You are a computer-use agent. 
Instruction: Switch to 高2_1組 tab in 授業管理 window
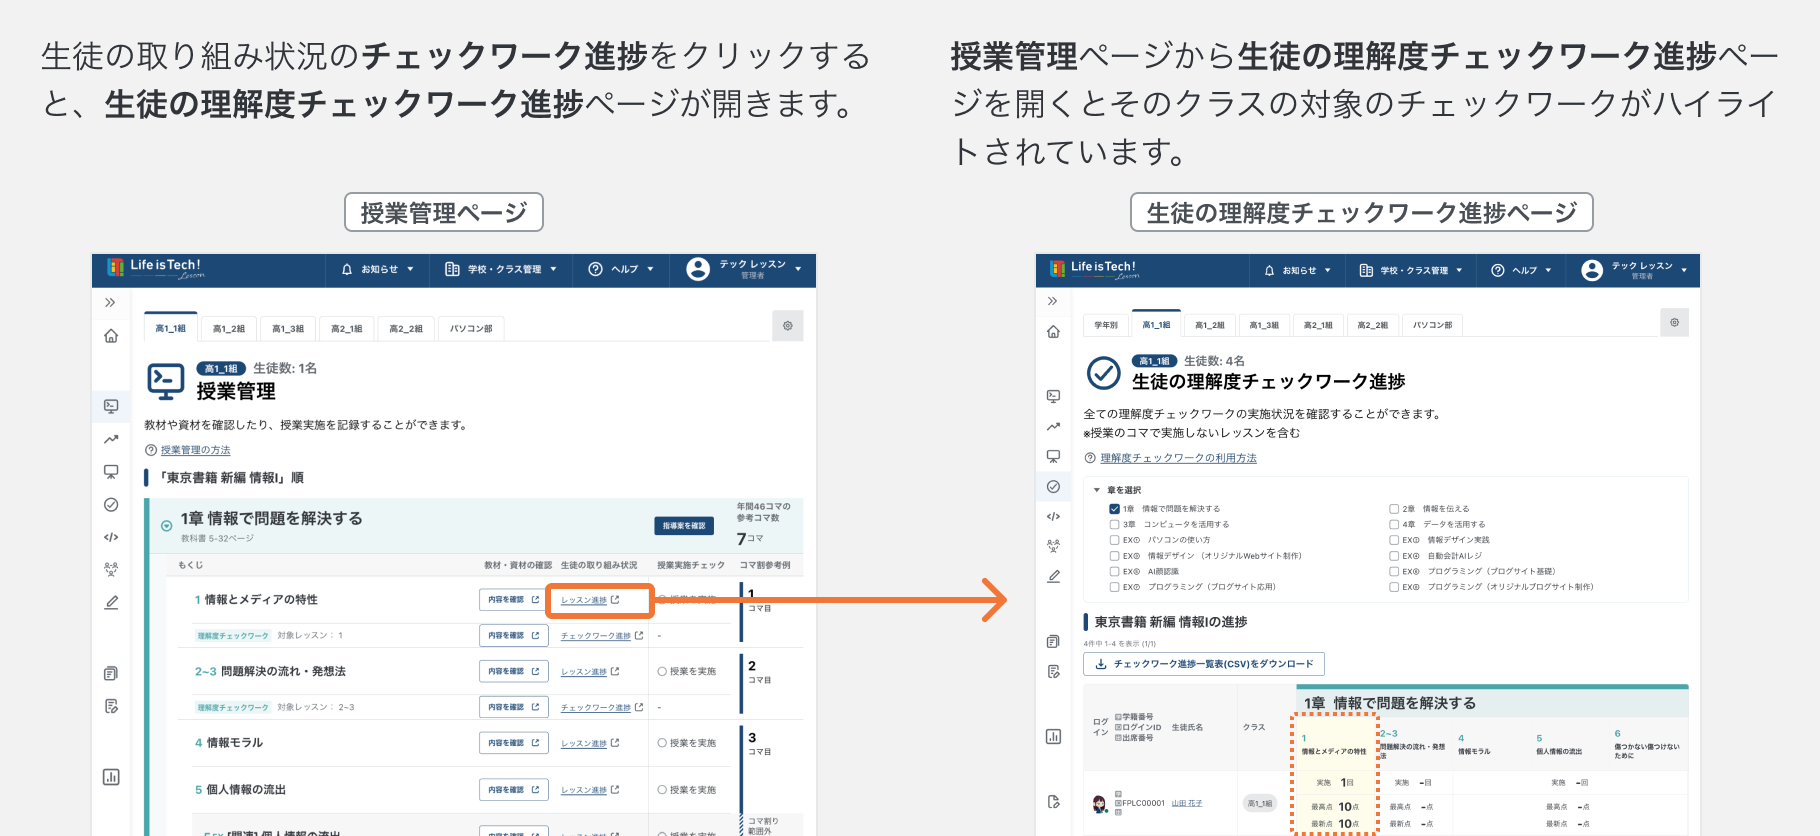(x=347, y=328)
